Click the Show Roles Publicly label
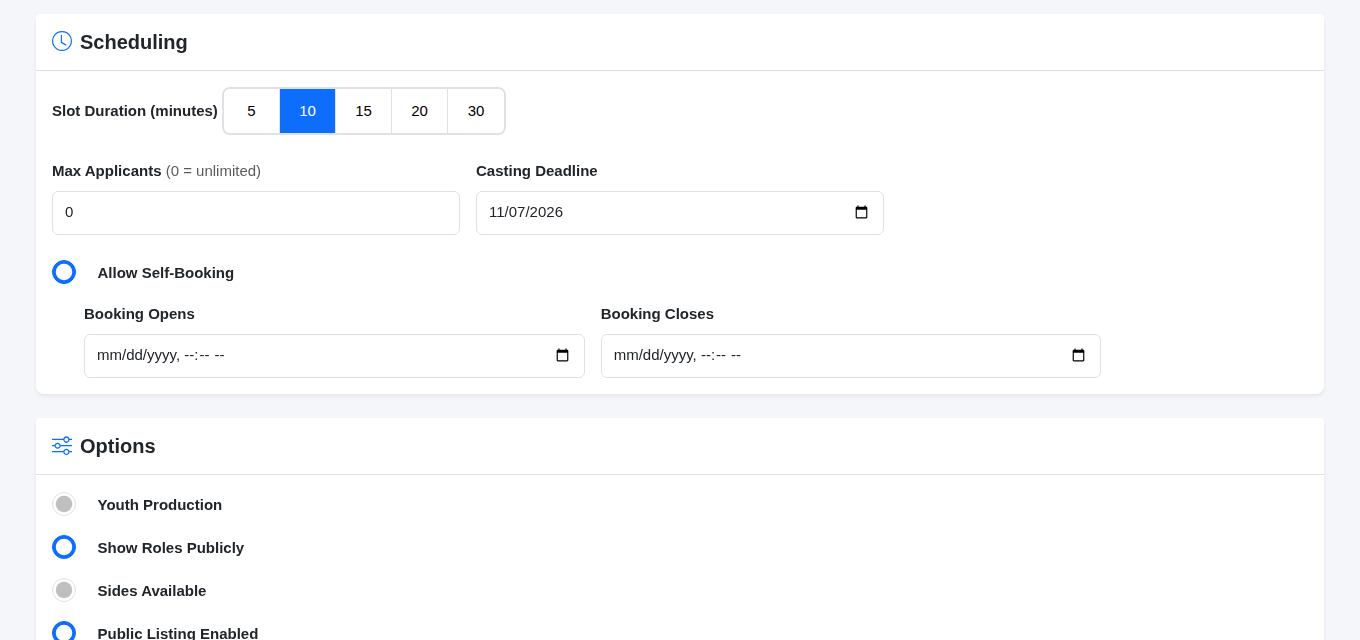The width and height of the screenshot is (1360, 640). point(171,548)
